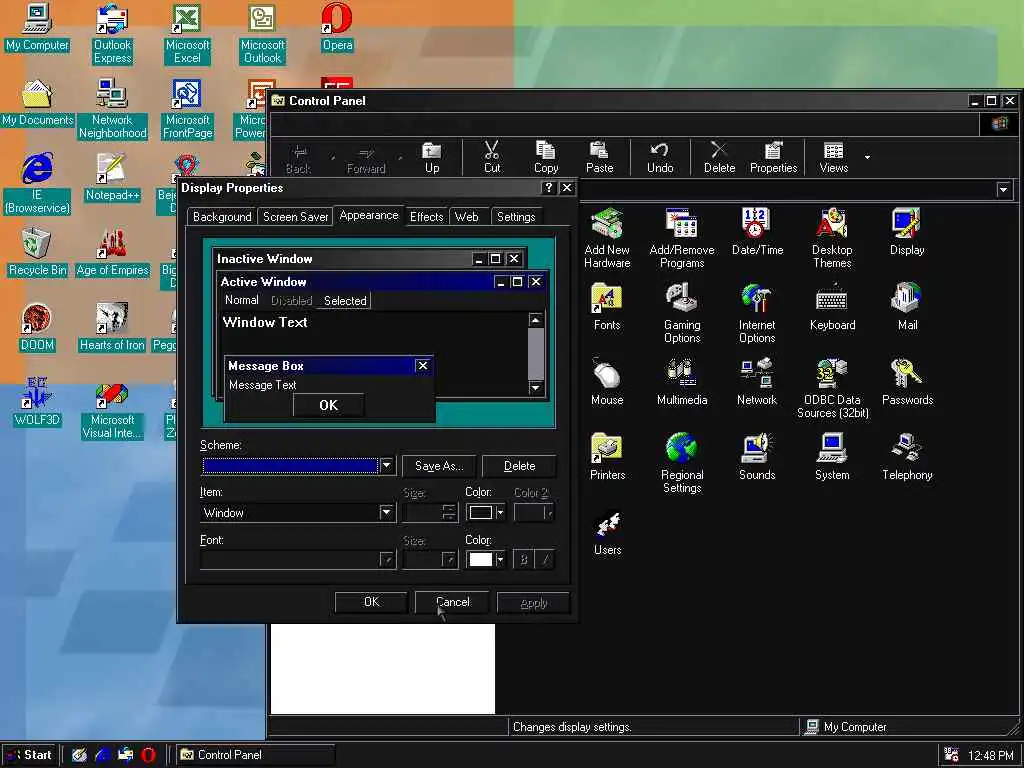The image size is (1024, 768).
Task: Open the Printers folder icon
Action: 607,456
